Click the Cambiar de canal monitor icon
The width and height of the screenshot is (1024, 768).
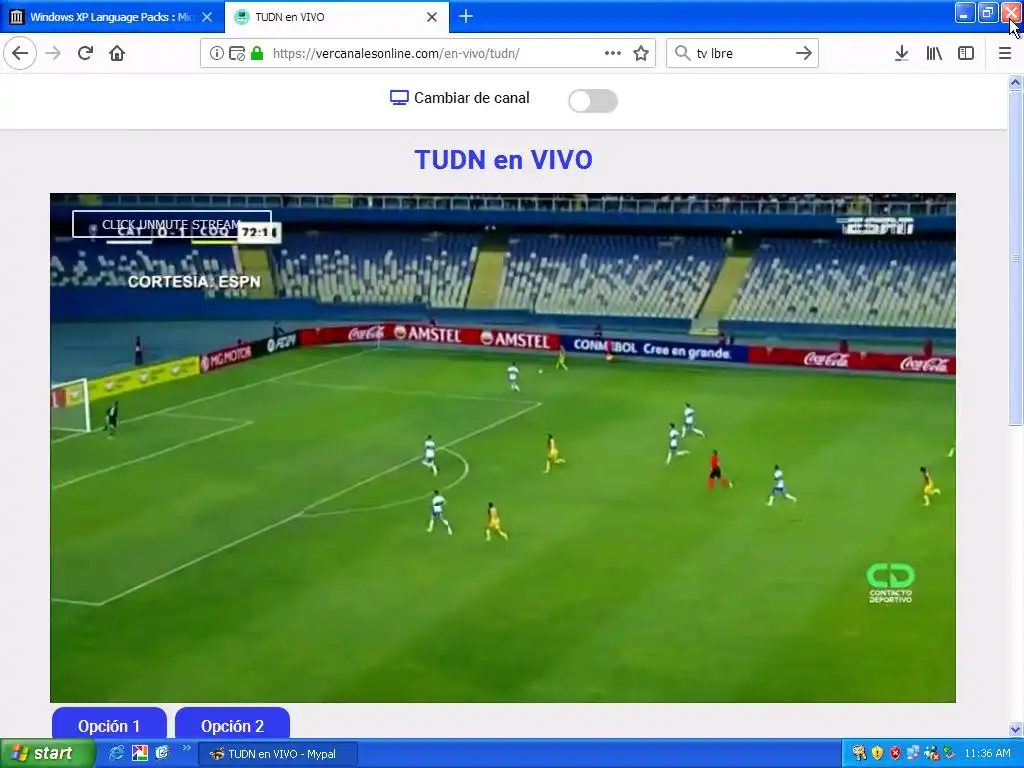[399, 98]
